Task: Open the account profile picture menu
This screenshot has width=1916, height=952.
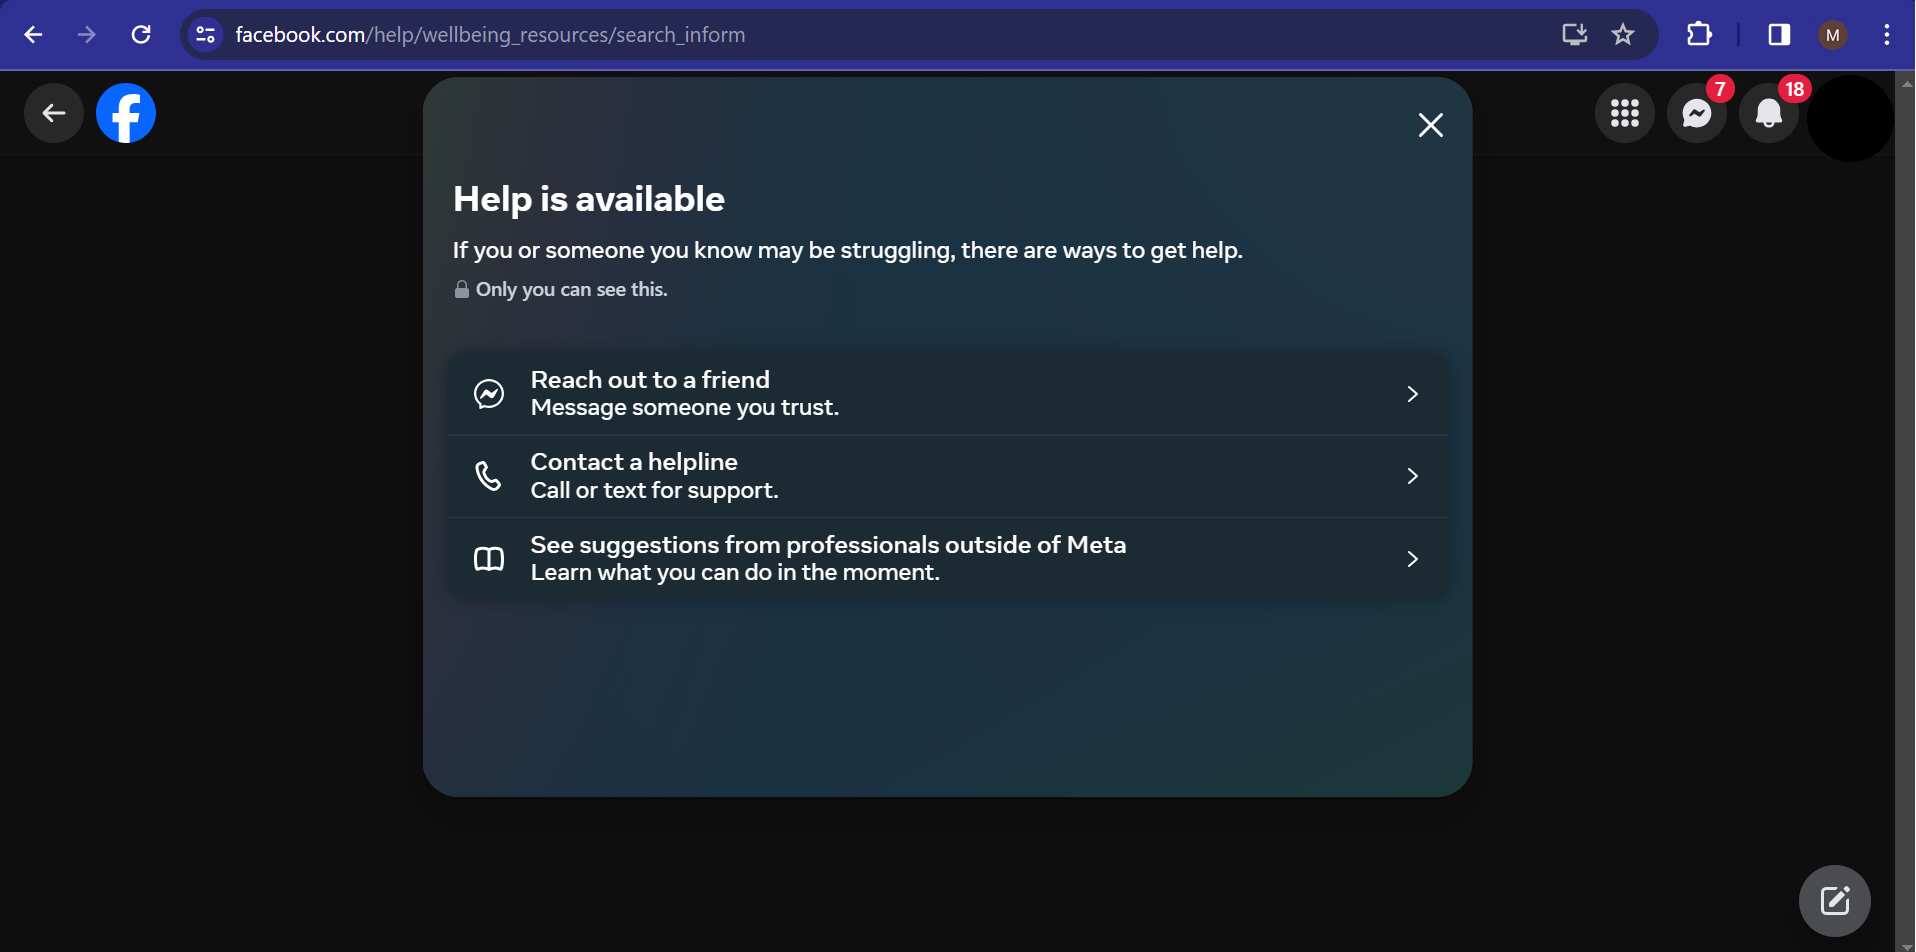Action: 1851,118
